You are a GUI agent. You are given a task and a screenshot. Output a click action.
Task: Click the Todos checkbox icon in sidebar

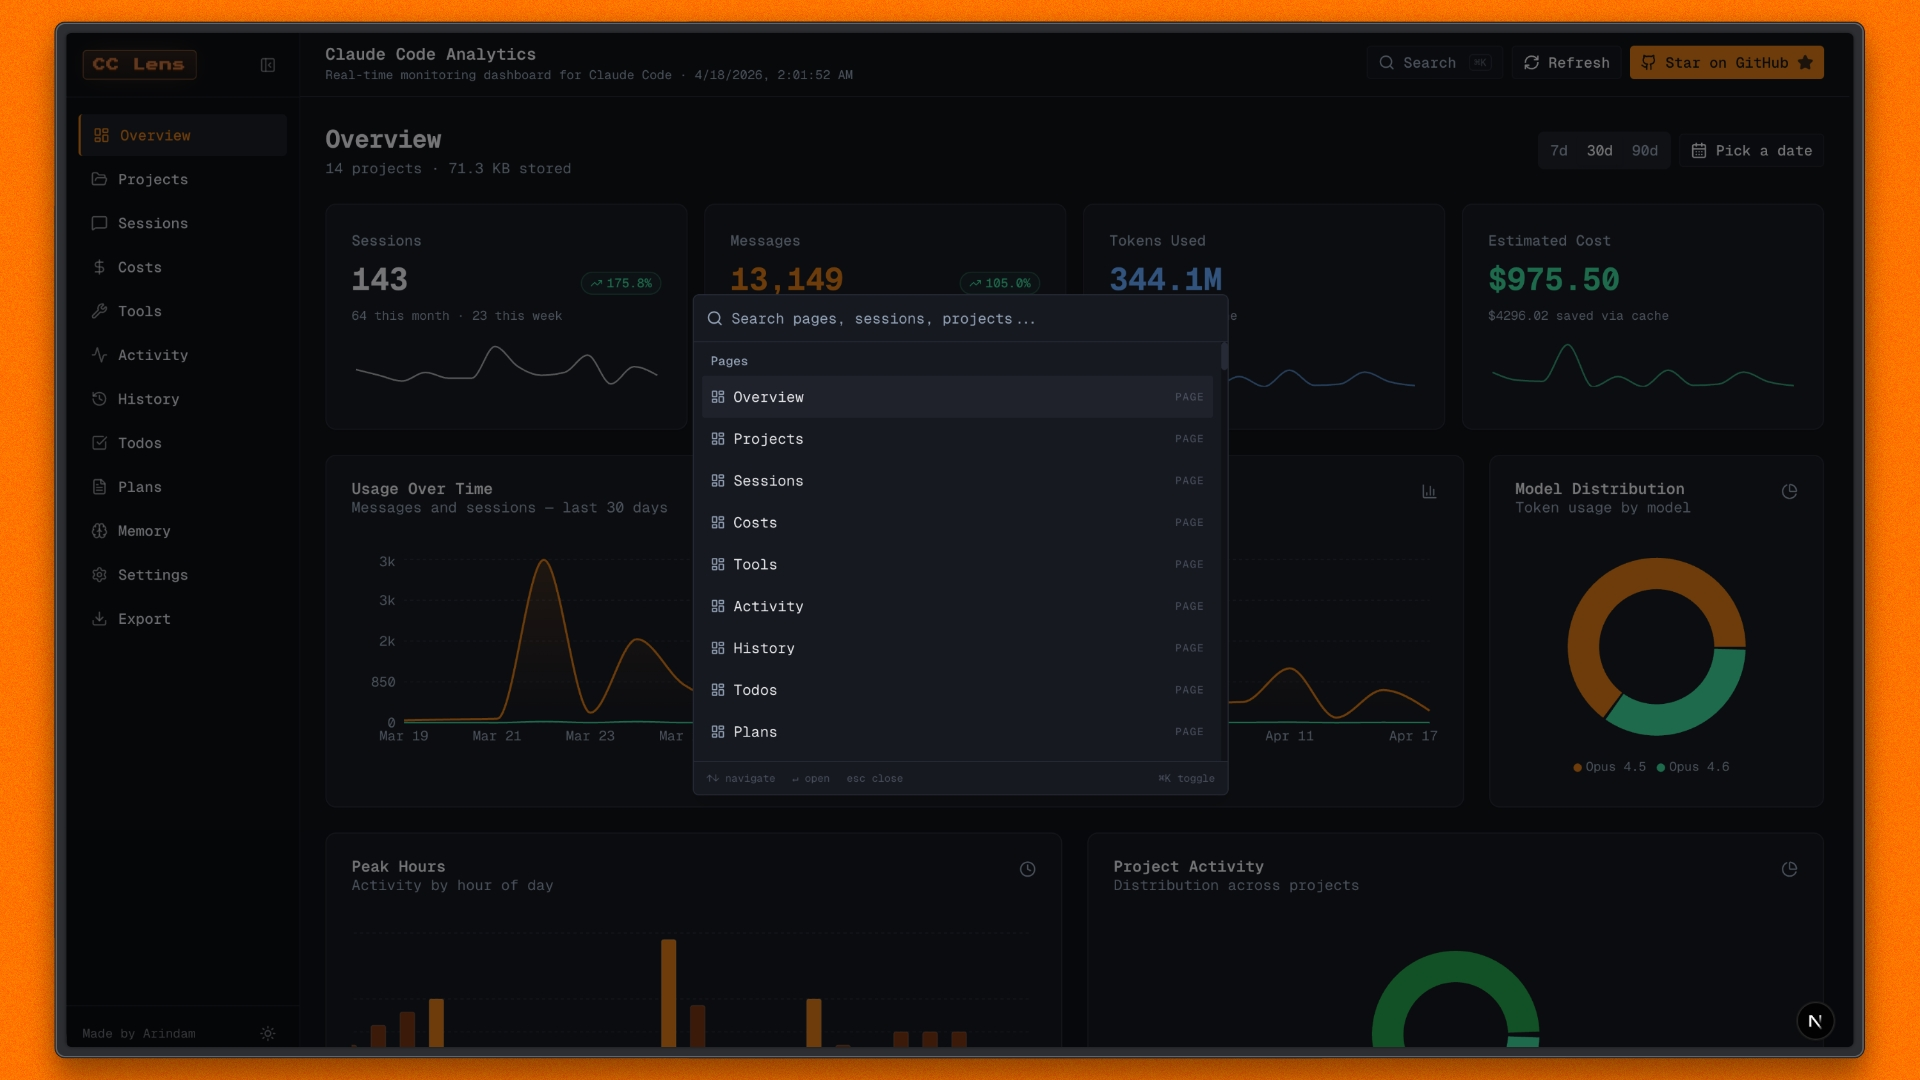pos(99,443)
